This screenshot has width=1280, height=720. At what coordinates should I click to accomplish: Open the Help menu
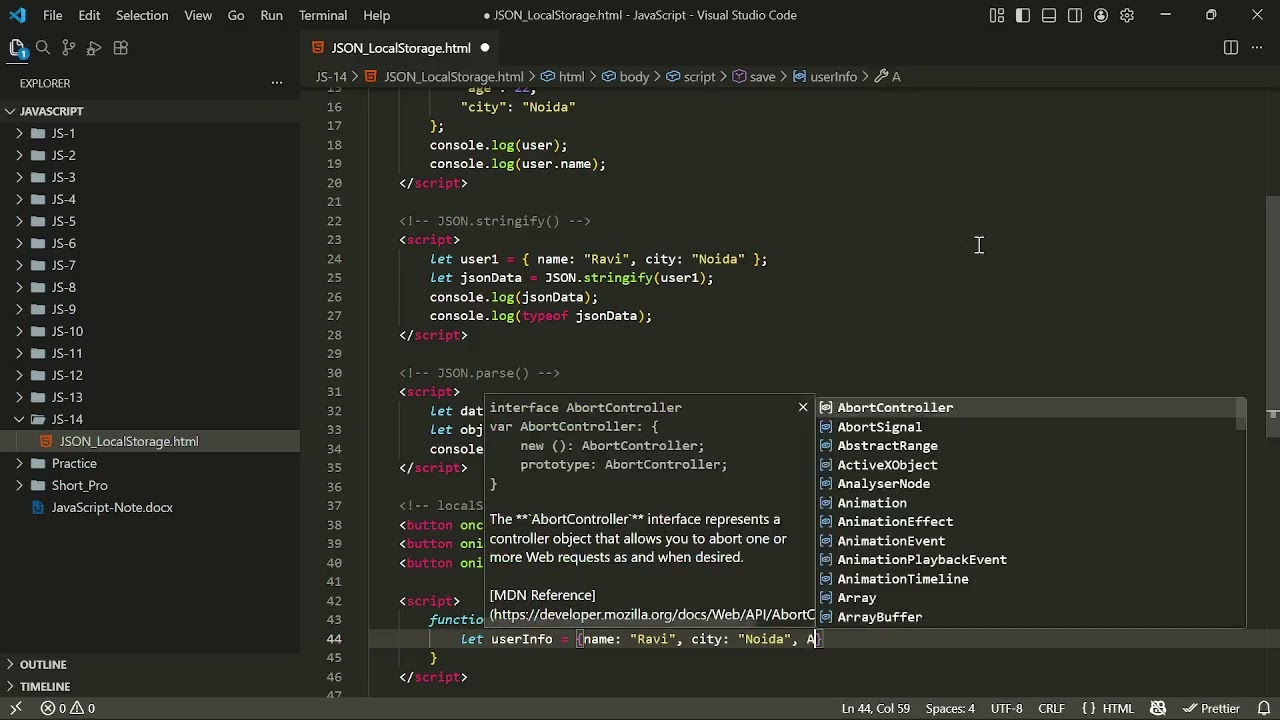[376, 15]
